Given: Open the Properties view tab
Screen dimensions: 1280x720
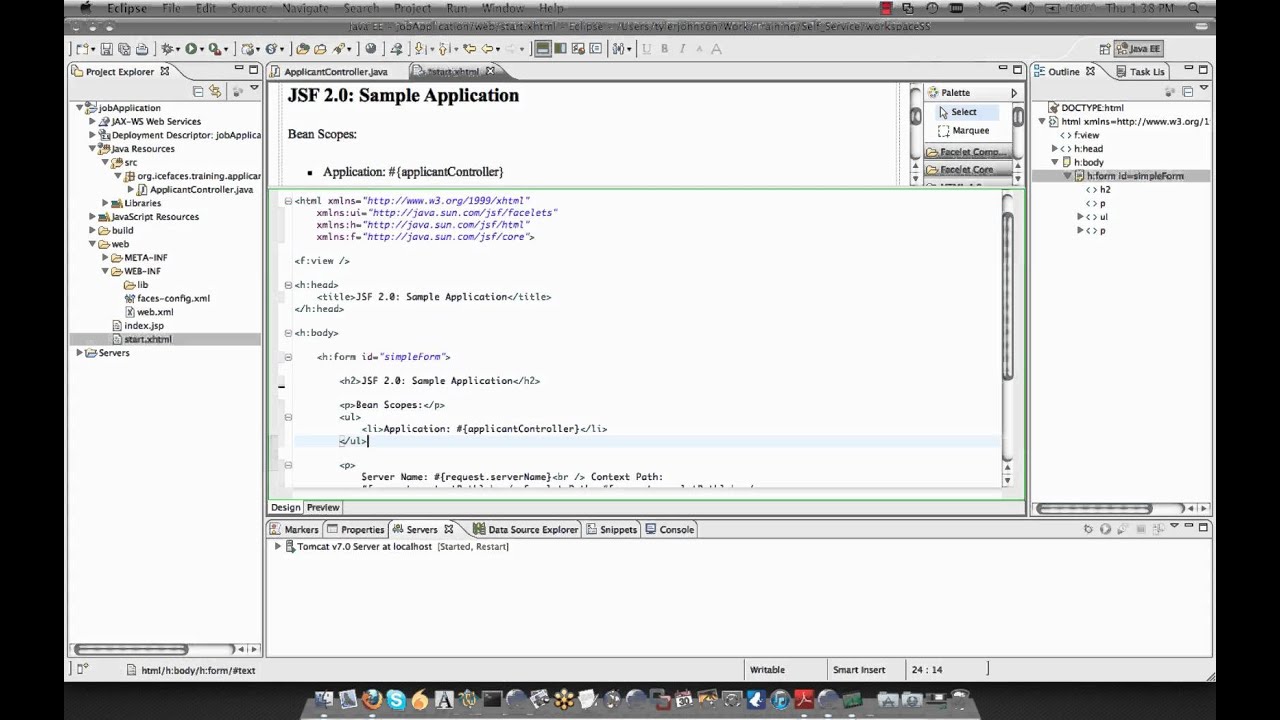Looking at the screenshot, I should [x=355, y=530].
